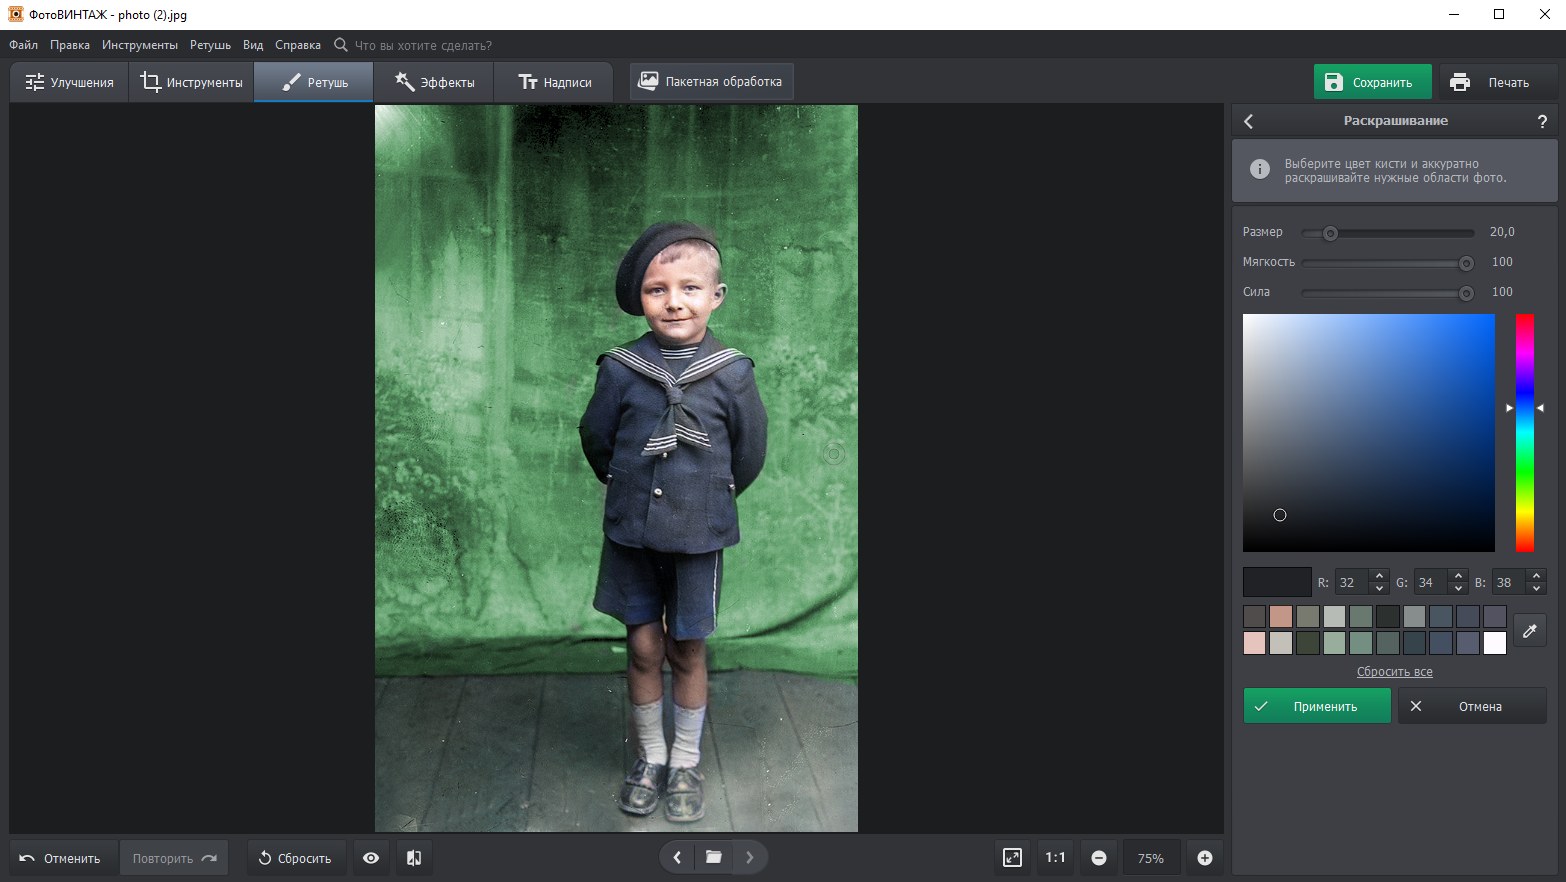Set zoom to 1:1 actual size
Viewport: 1566px width, 882px height.
(x=1055, y=858)
